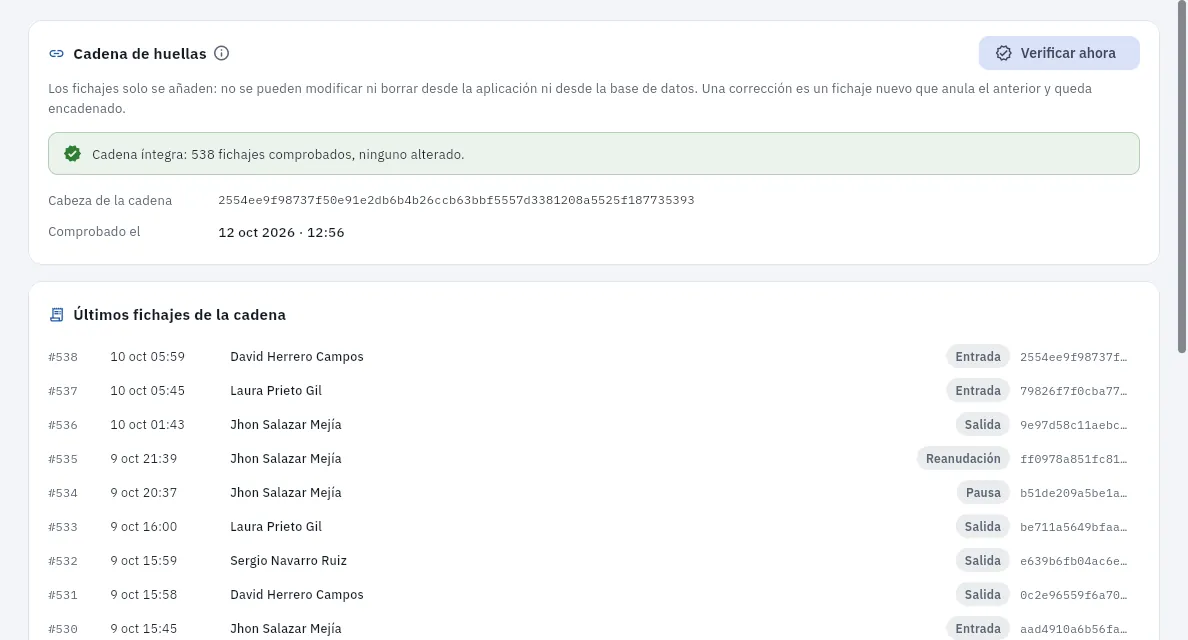This screenshot has width=1188, height=640.
Task: Click the Entrada badge on entry #538
Action: pos(977,357)
